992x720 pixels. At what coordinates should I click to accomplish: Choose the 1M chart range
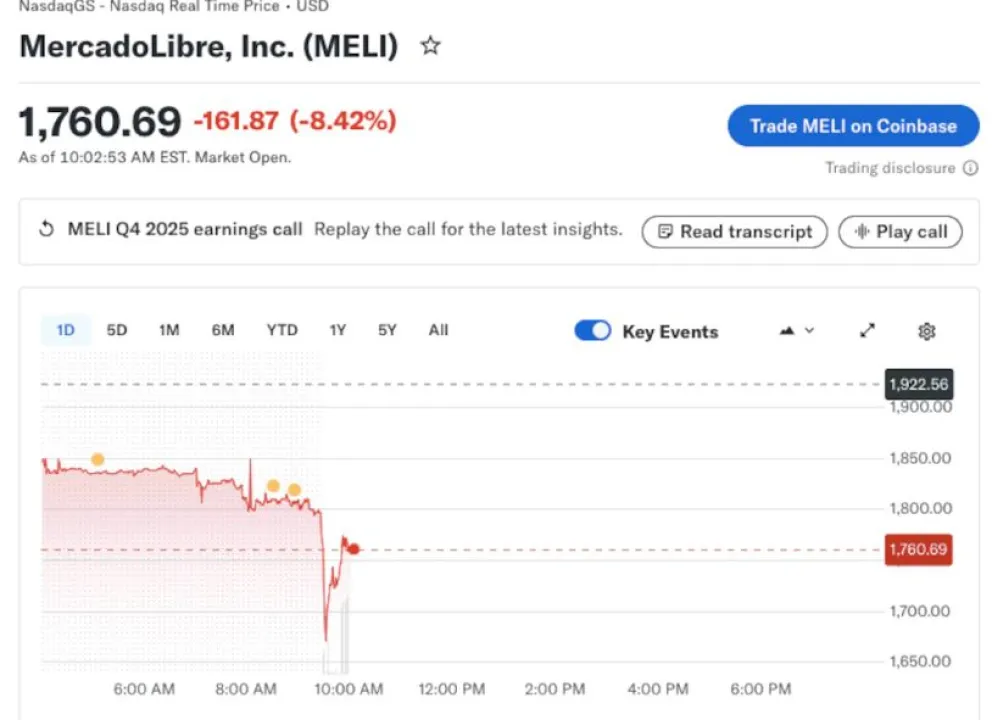coord(169,330)
